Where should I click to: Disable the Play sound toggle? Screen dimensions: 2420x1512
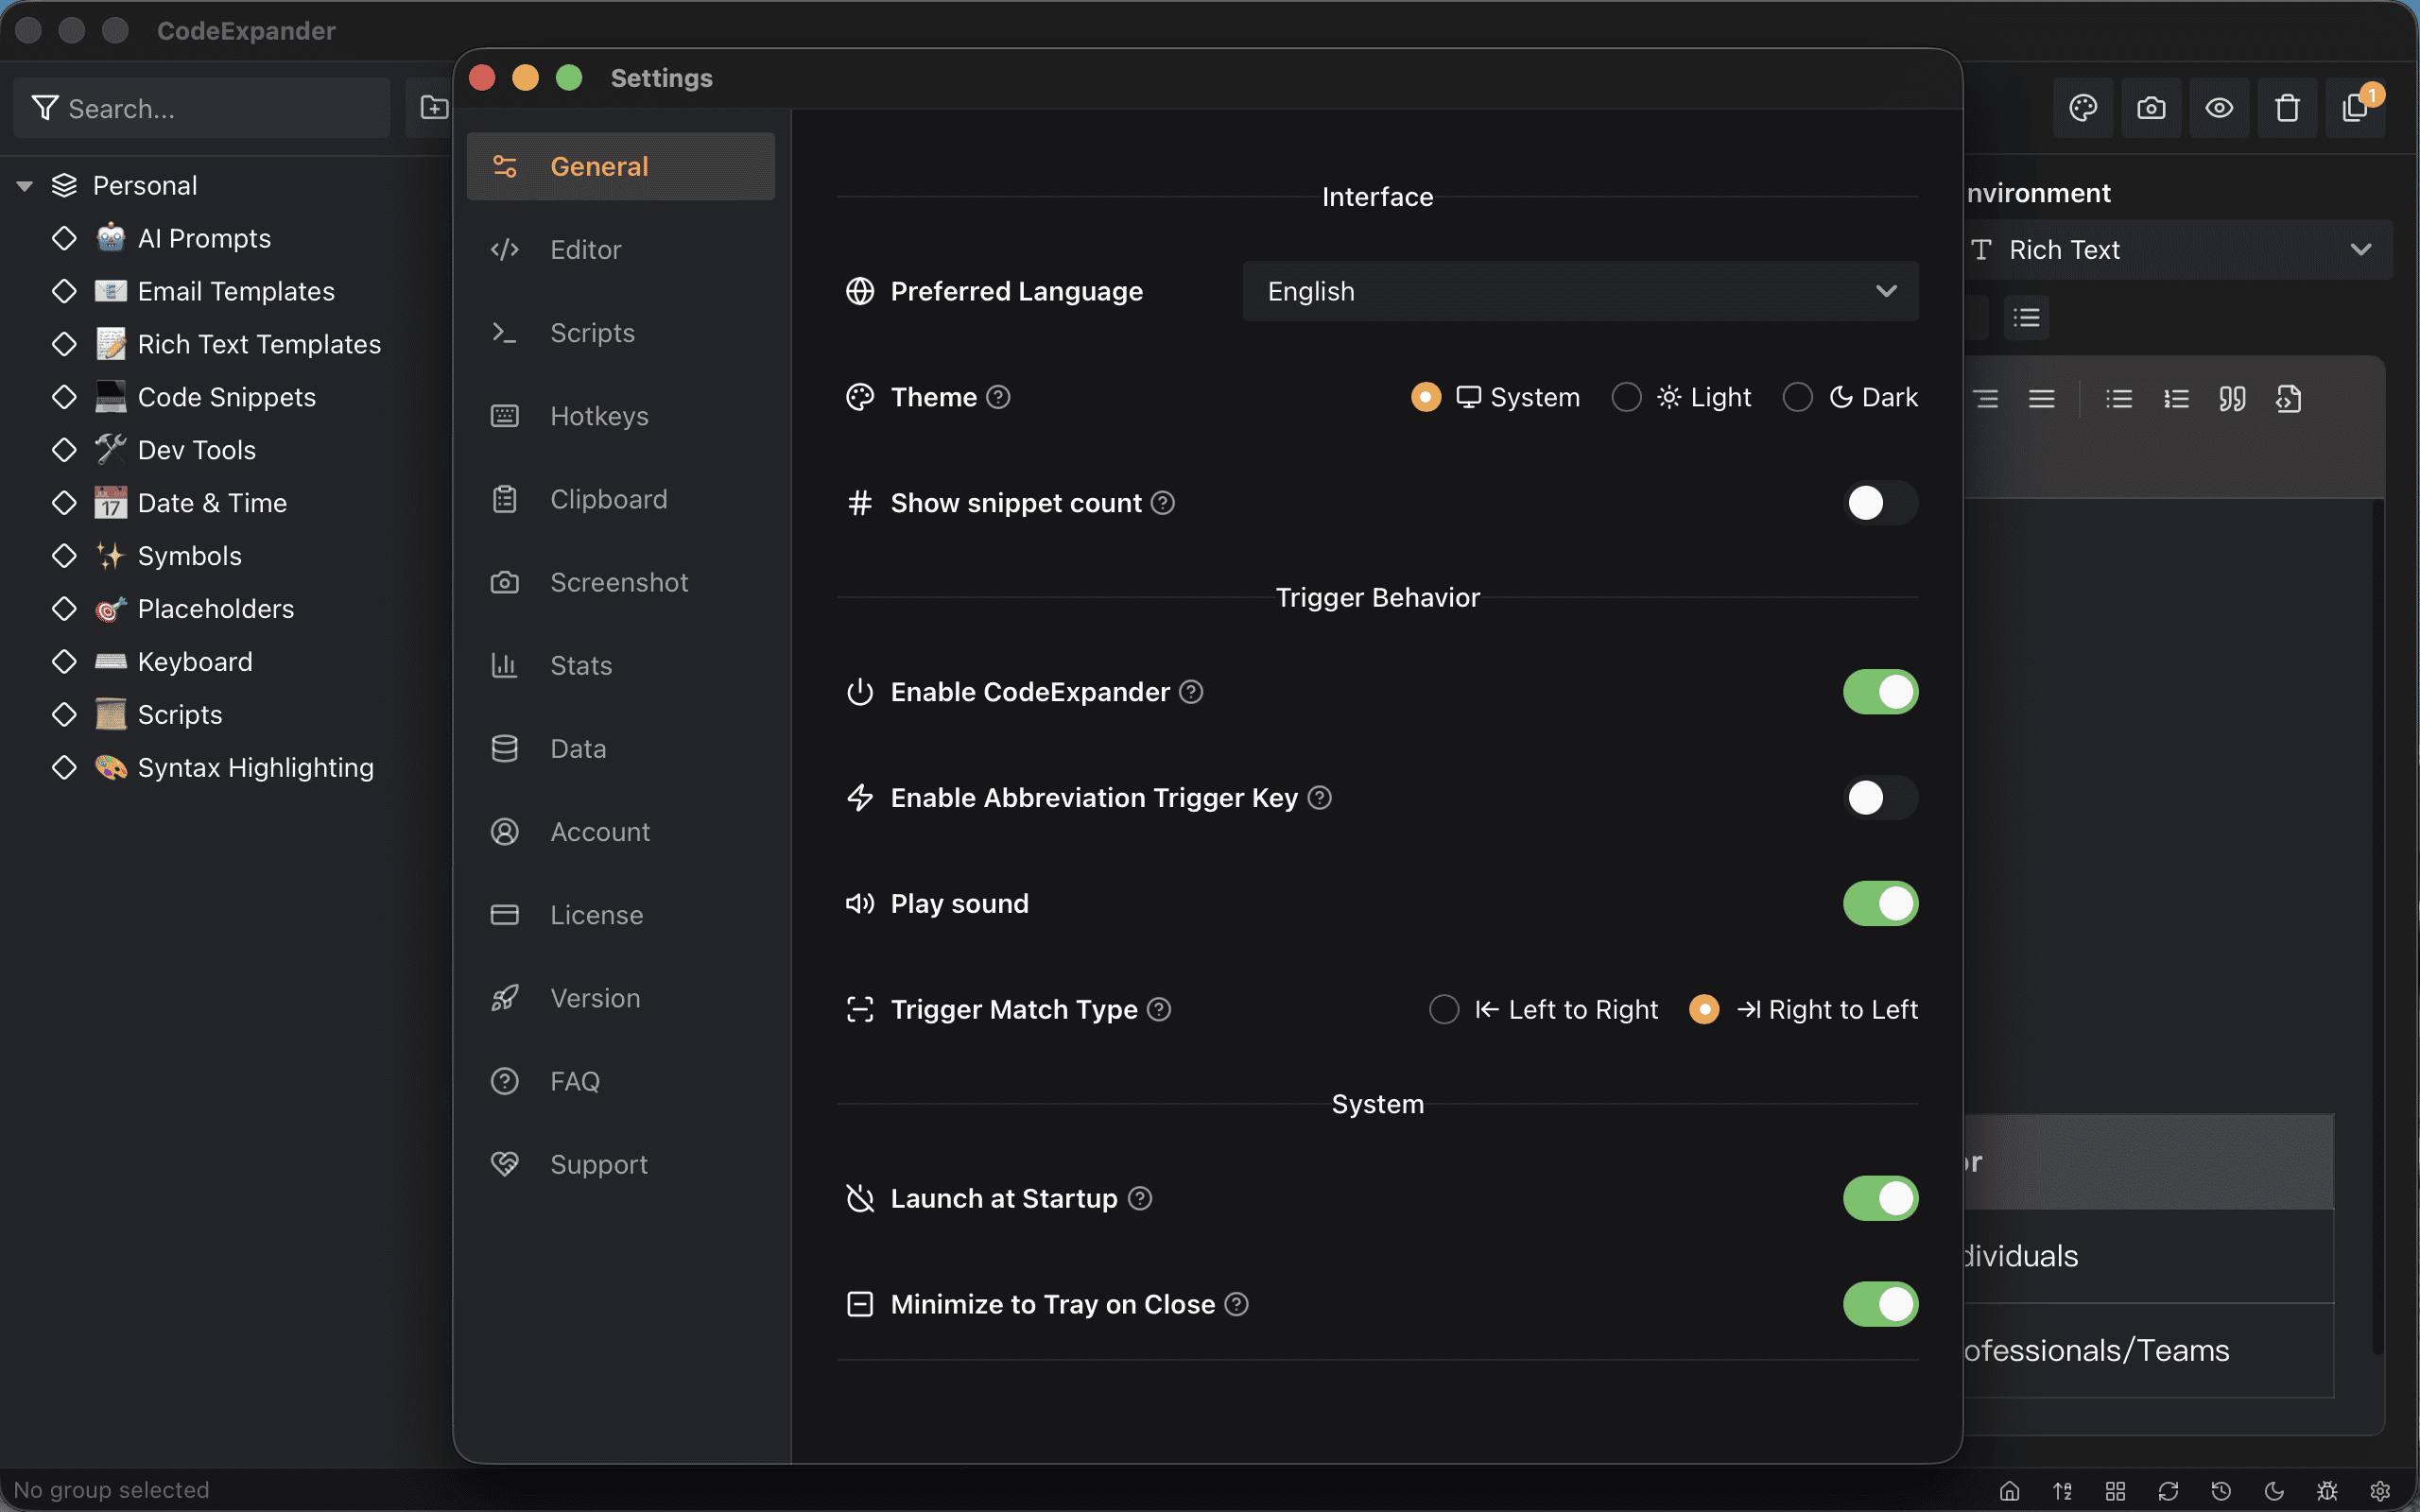tap(1879, 904)
